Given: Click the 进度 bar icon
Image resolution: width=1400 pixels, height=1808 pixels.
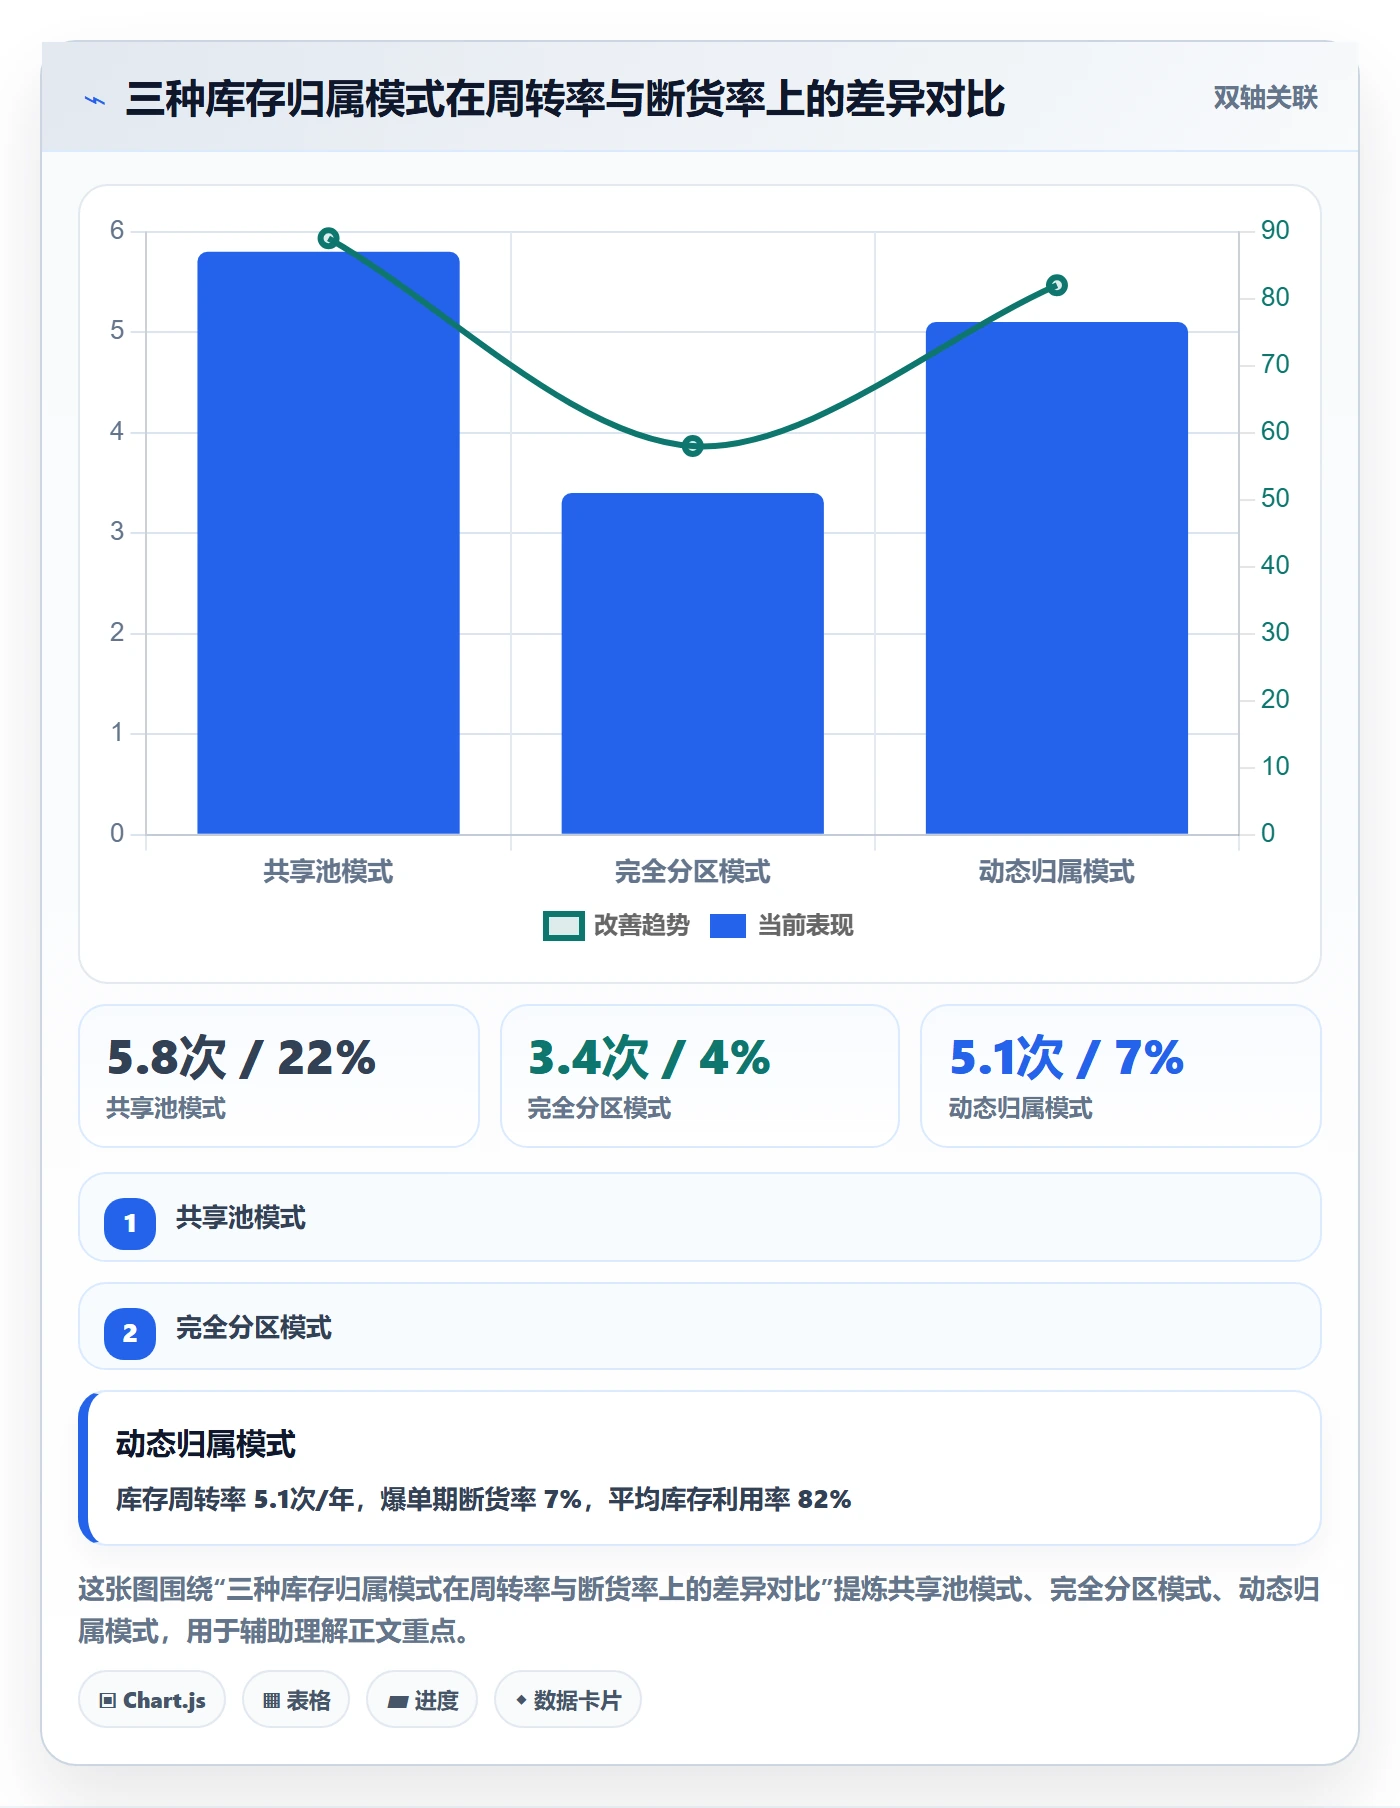Looking at the screenshot, I should 397,1701.
